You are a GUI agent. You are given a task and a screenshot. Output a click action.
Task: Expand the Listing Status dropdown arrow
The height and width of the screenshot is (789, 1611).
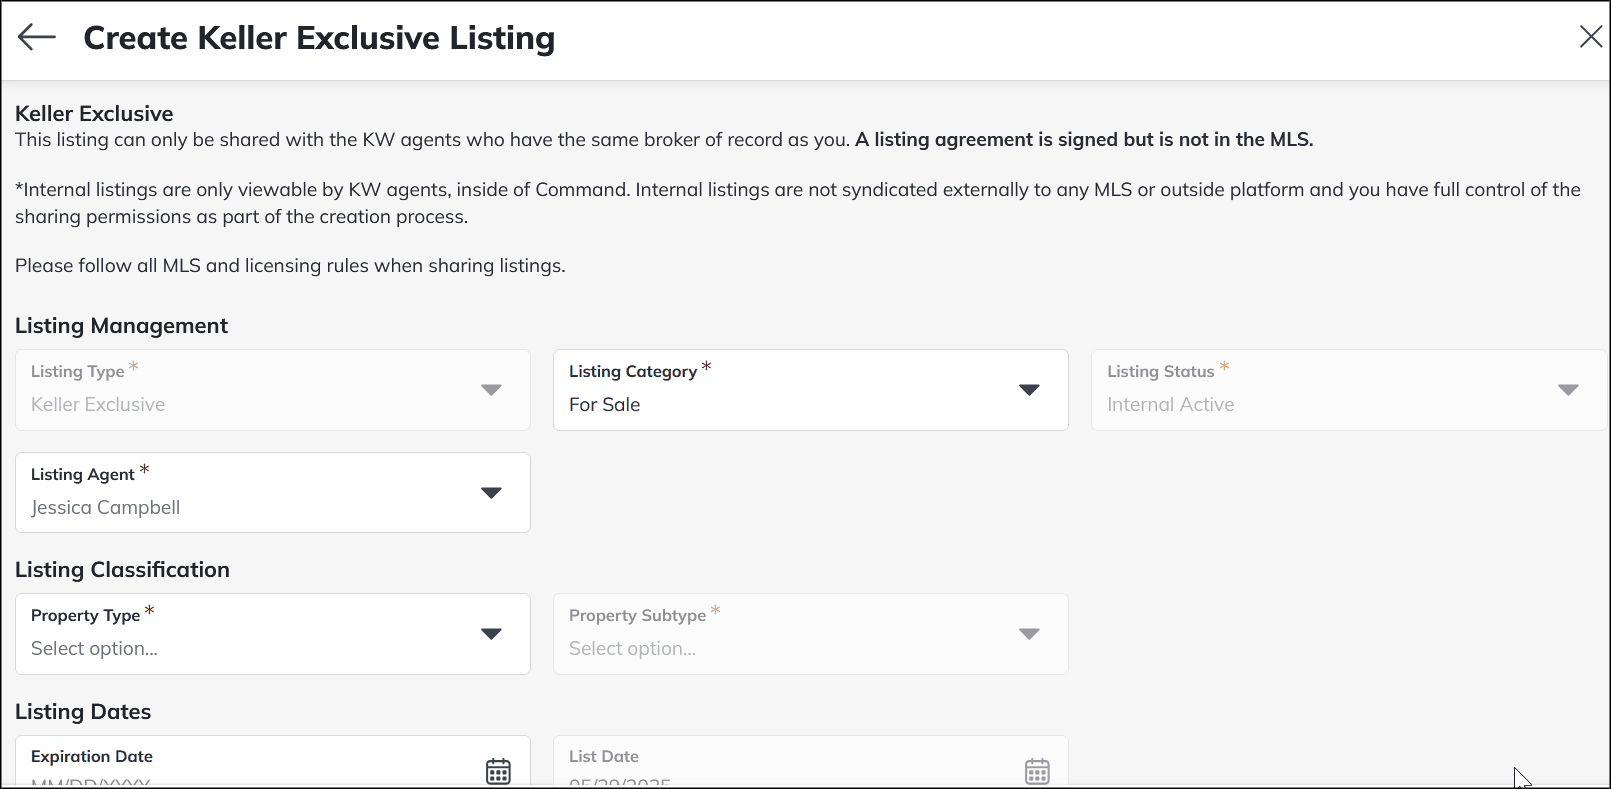point(1568,390)
